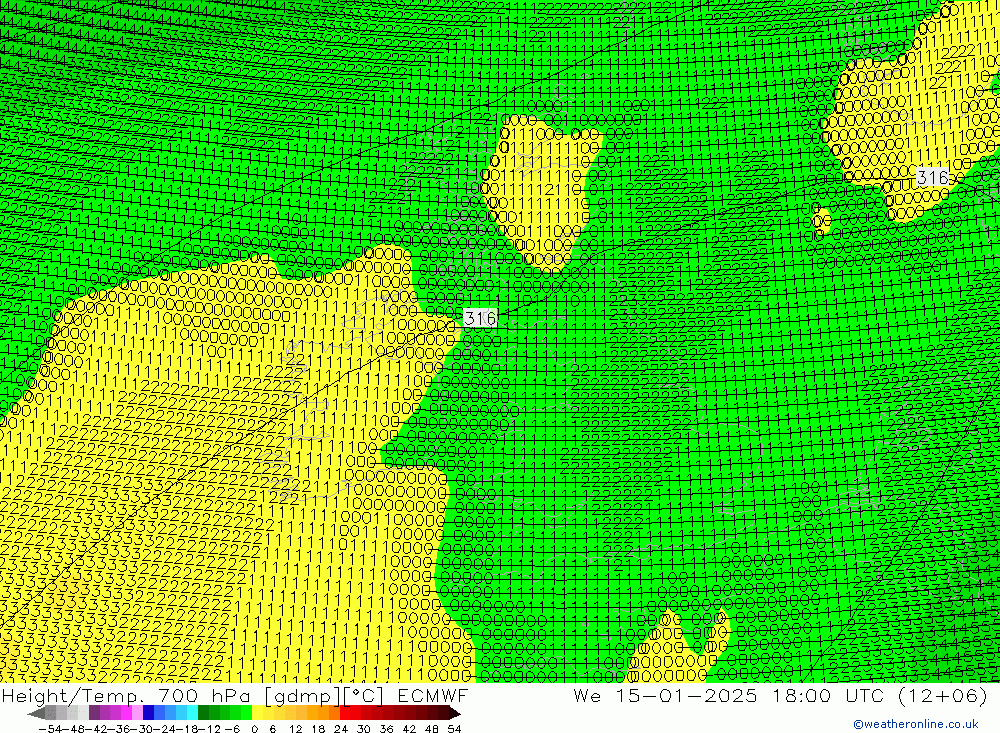Image resolution: width=1000 pixels, height=733 pixels.
Task: Pick the yellow swatch above legend value 0
Action: [x=258, y=713]
